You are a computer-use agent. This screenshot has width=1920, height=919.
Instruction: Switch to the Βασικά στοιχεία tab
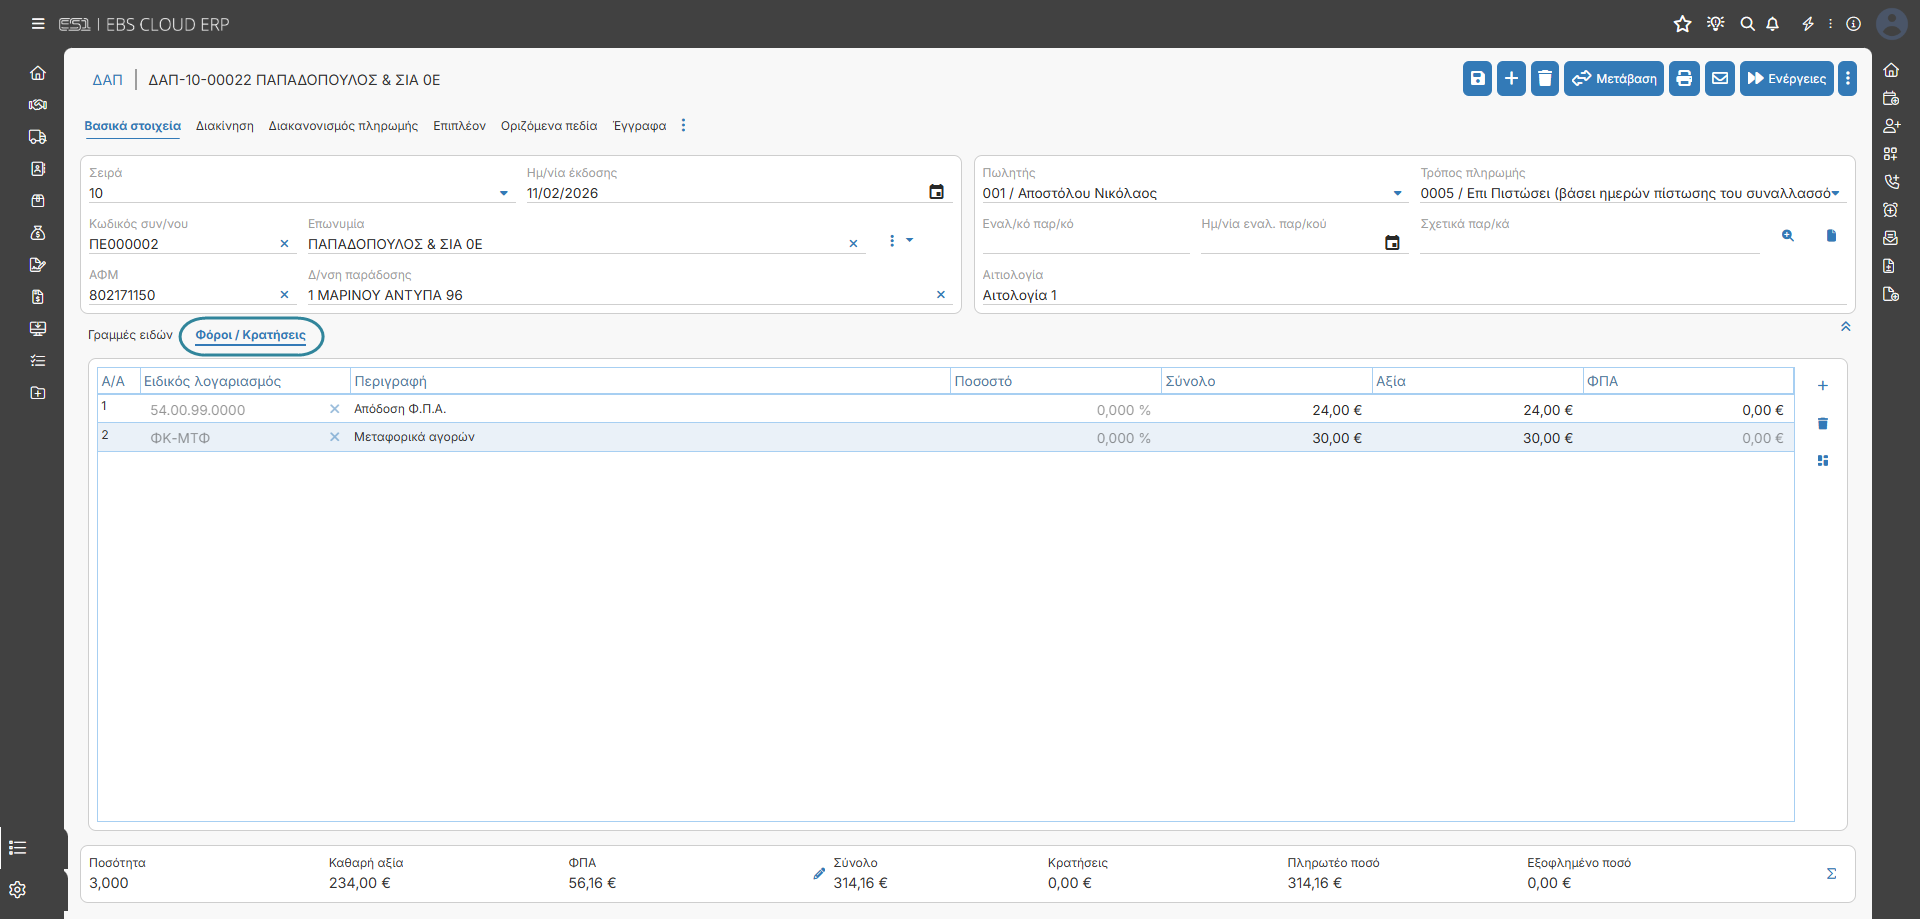[133, 126]
